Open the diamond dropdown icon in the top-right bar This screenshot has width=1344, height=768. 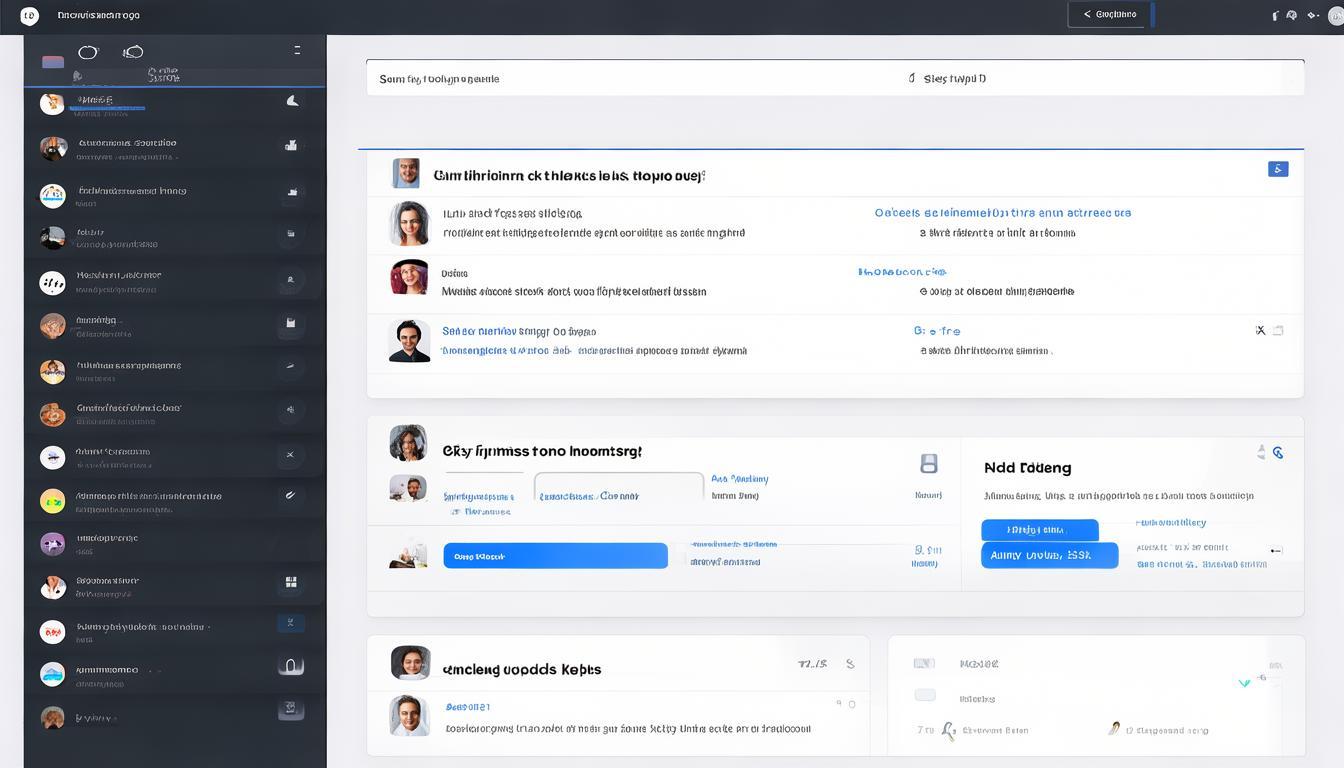point(1313,16)
